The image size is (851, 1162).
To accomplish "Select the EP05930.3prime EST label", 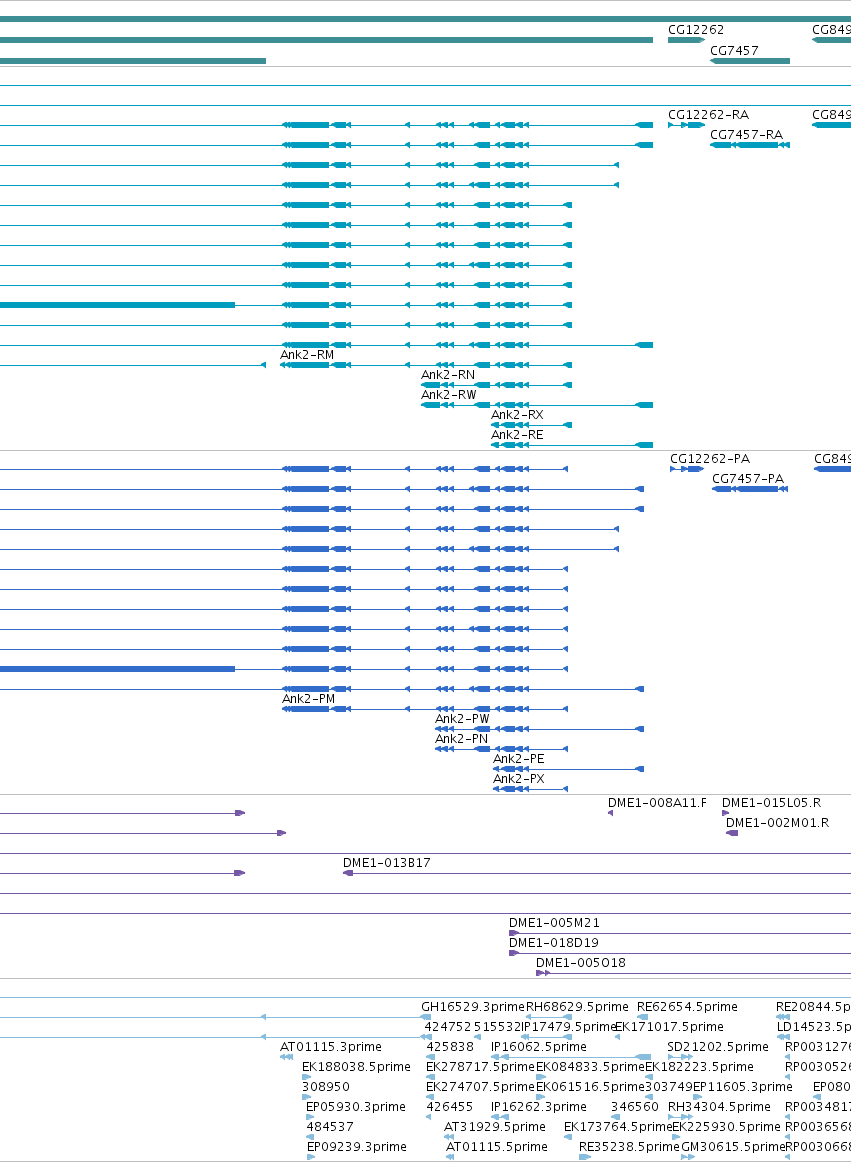I will coord(356,1106).
